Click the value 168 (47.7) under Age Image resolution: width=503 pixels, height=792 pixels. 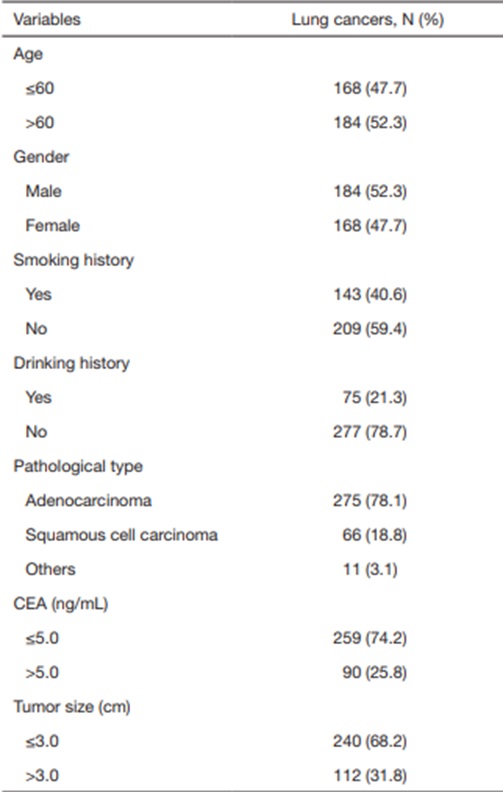[x=370, y=88]
